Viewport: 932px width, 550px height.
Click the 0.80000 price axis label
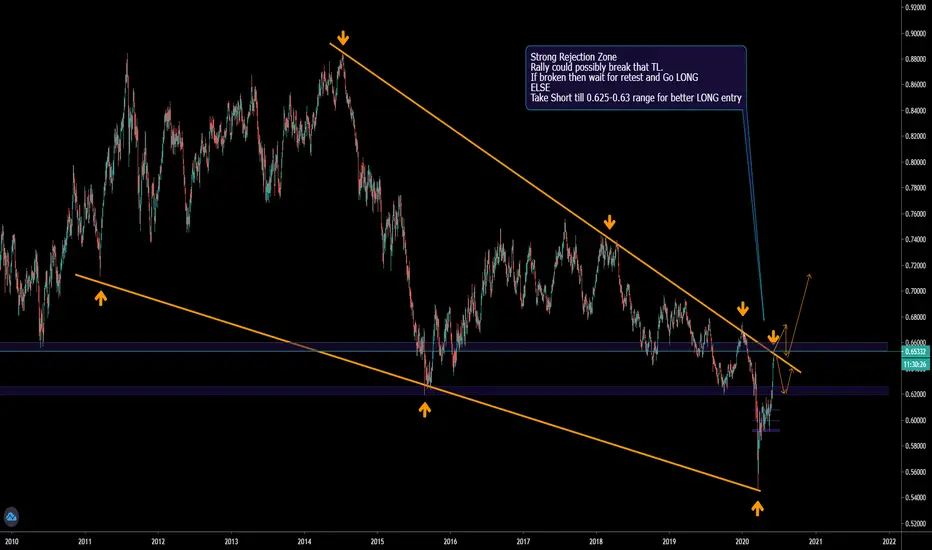pyautogui.click(x=916, y=162)
